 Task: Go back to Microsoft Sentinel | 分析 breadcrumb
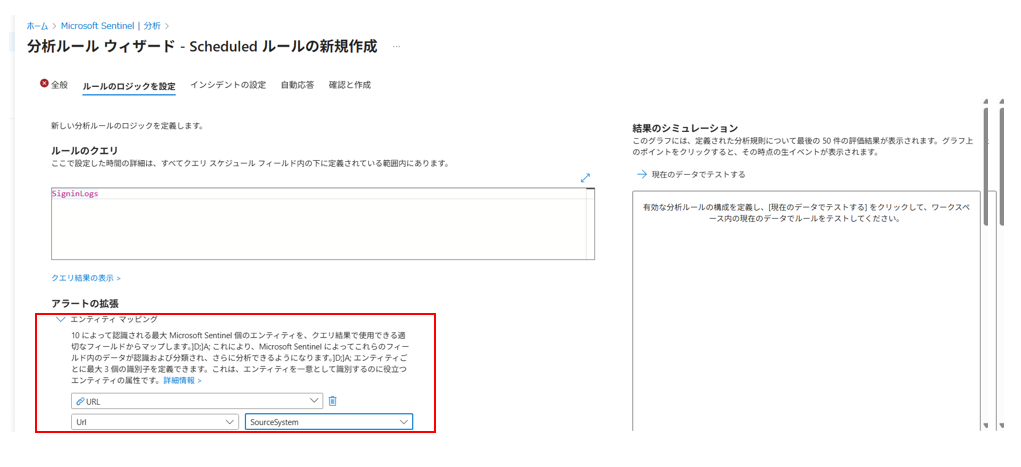pyautogui.click(x=110, y=24)
